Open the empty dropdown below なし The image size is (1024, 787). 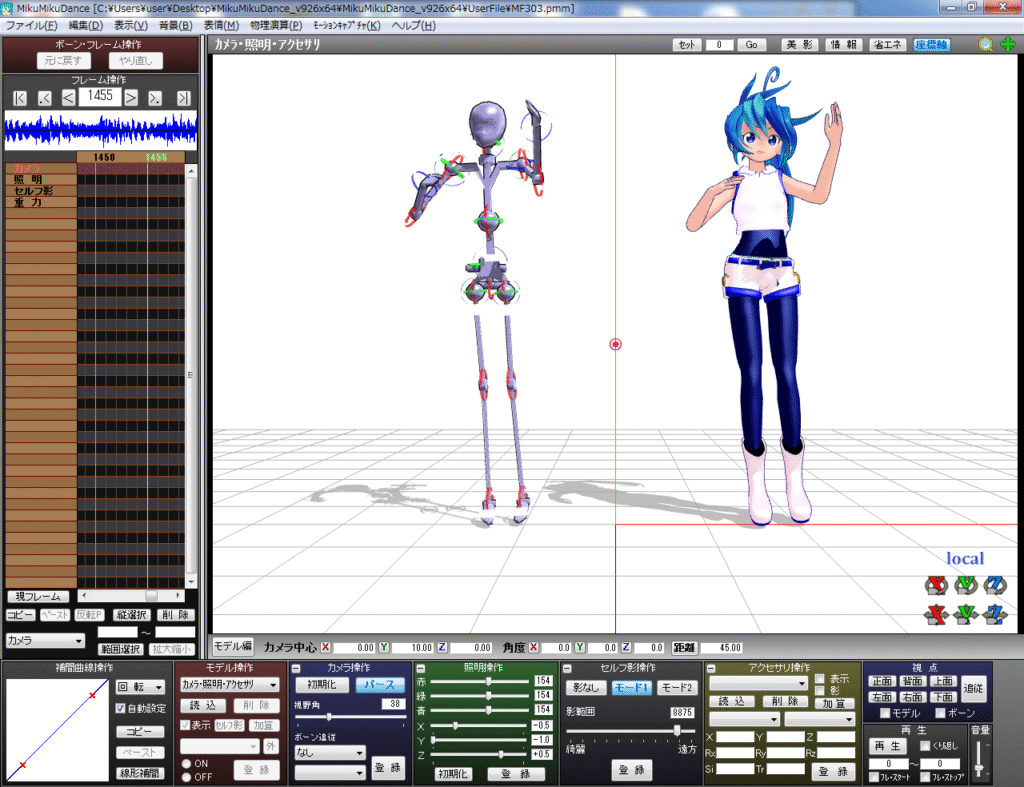click(x=329, y=773)
